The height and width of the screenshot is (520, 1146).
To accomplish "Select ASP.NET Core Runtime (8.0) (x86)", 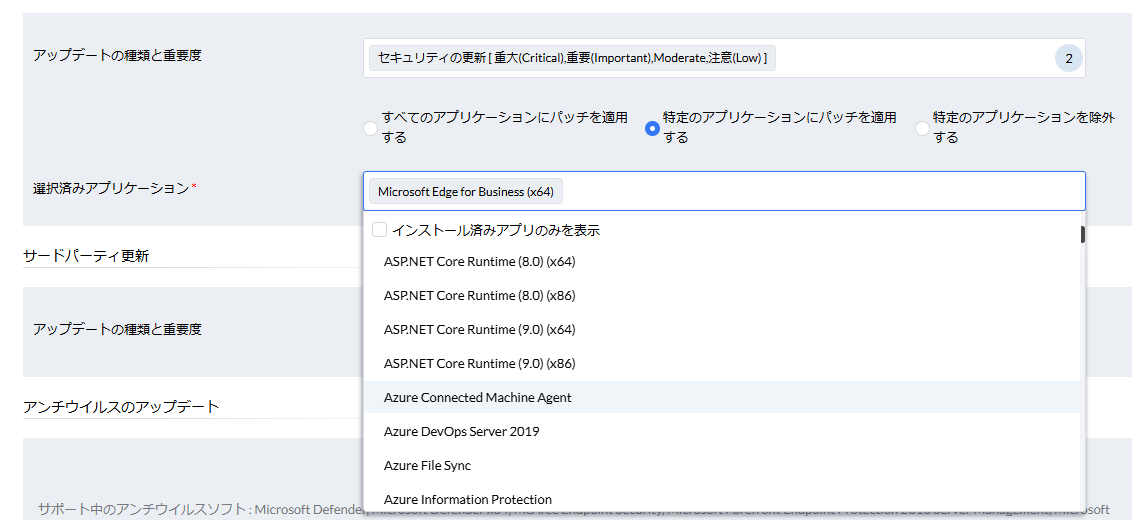I will (480, 296).
